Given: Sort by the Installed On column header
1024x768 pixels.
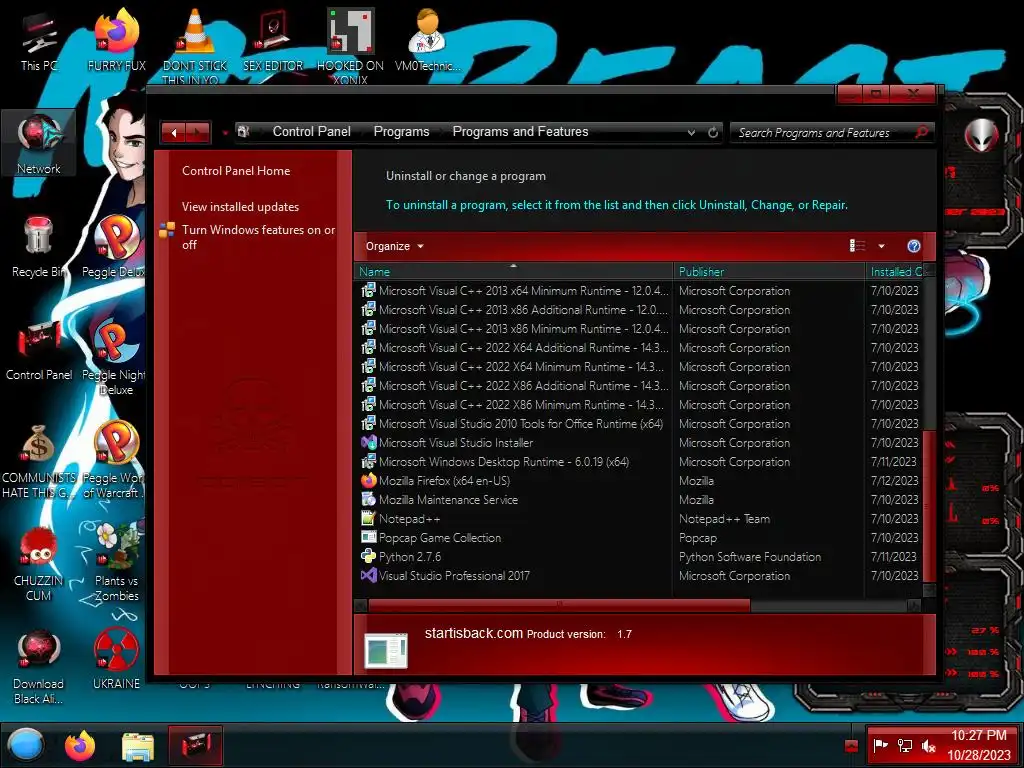Looking at the screenshot, I should click(x=896, y=271).
